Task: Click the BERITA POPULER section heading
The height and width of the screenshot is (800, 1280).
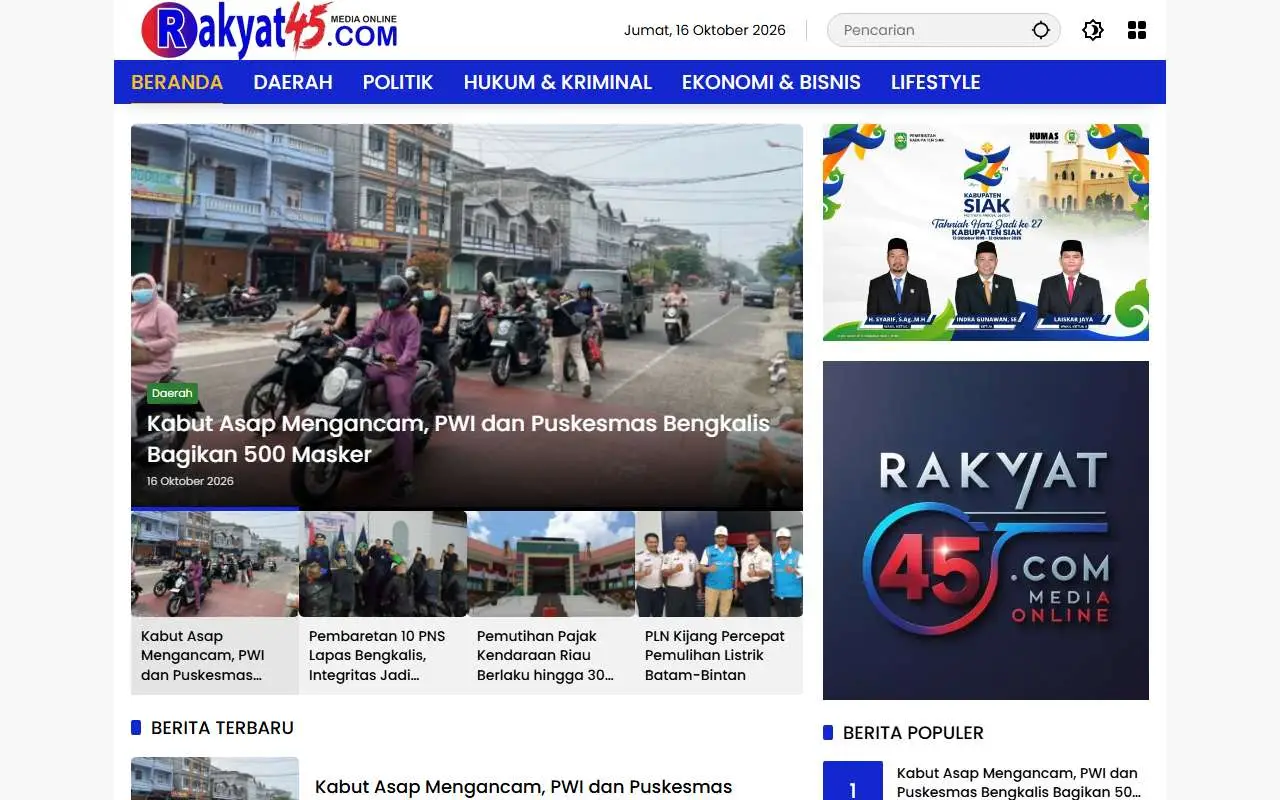Action: [x=913, y=733]
